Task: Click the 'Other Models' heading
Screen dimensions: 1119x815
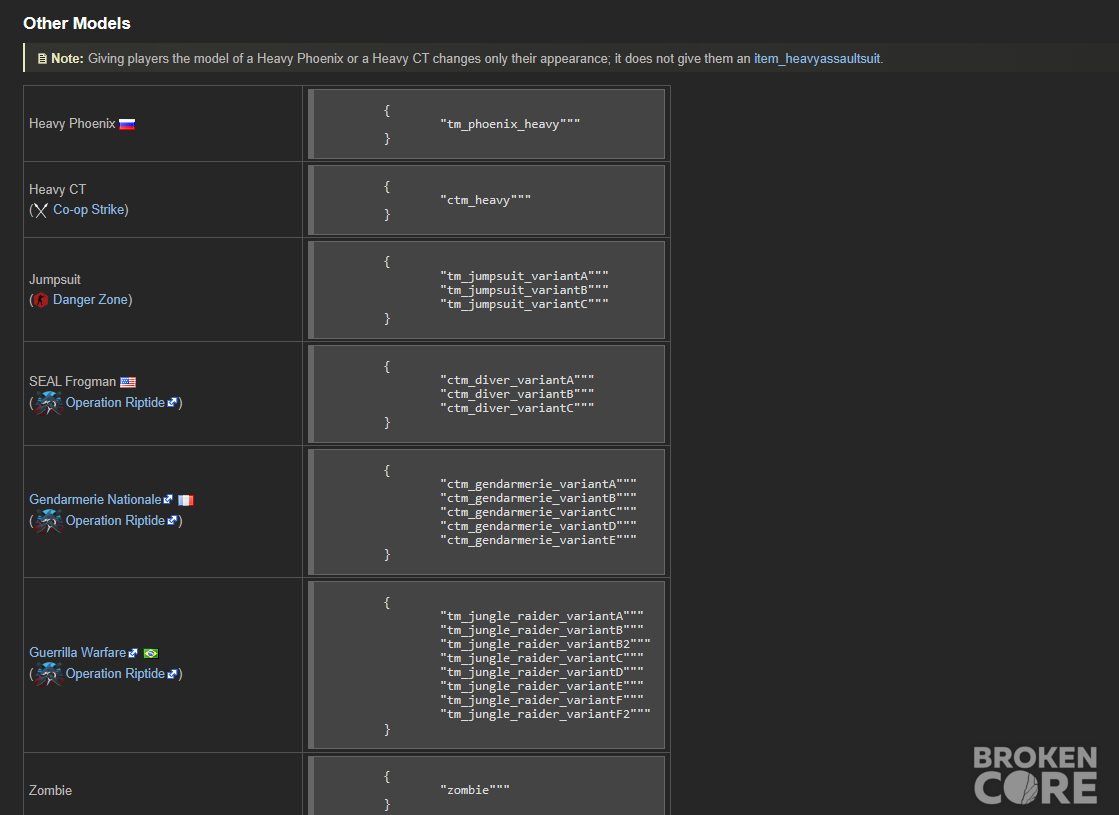Action: [77, 24]
